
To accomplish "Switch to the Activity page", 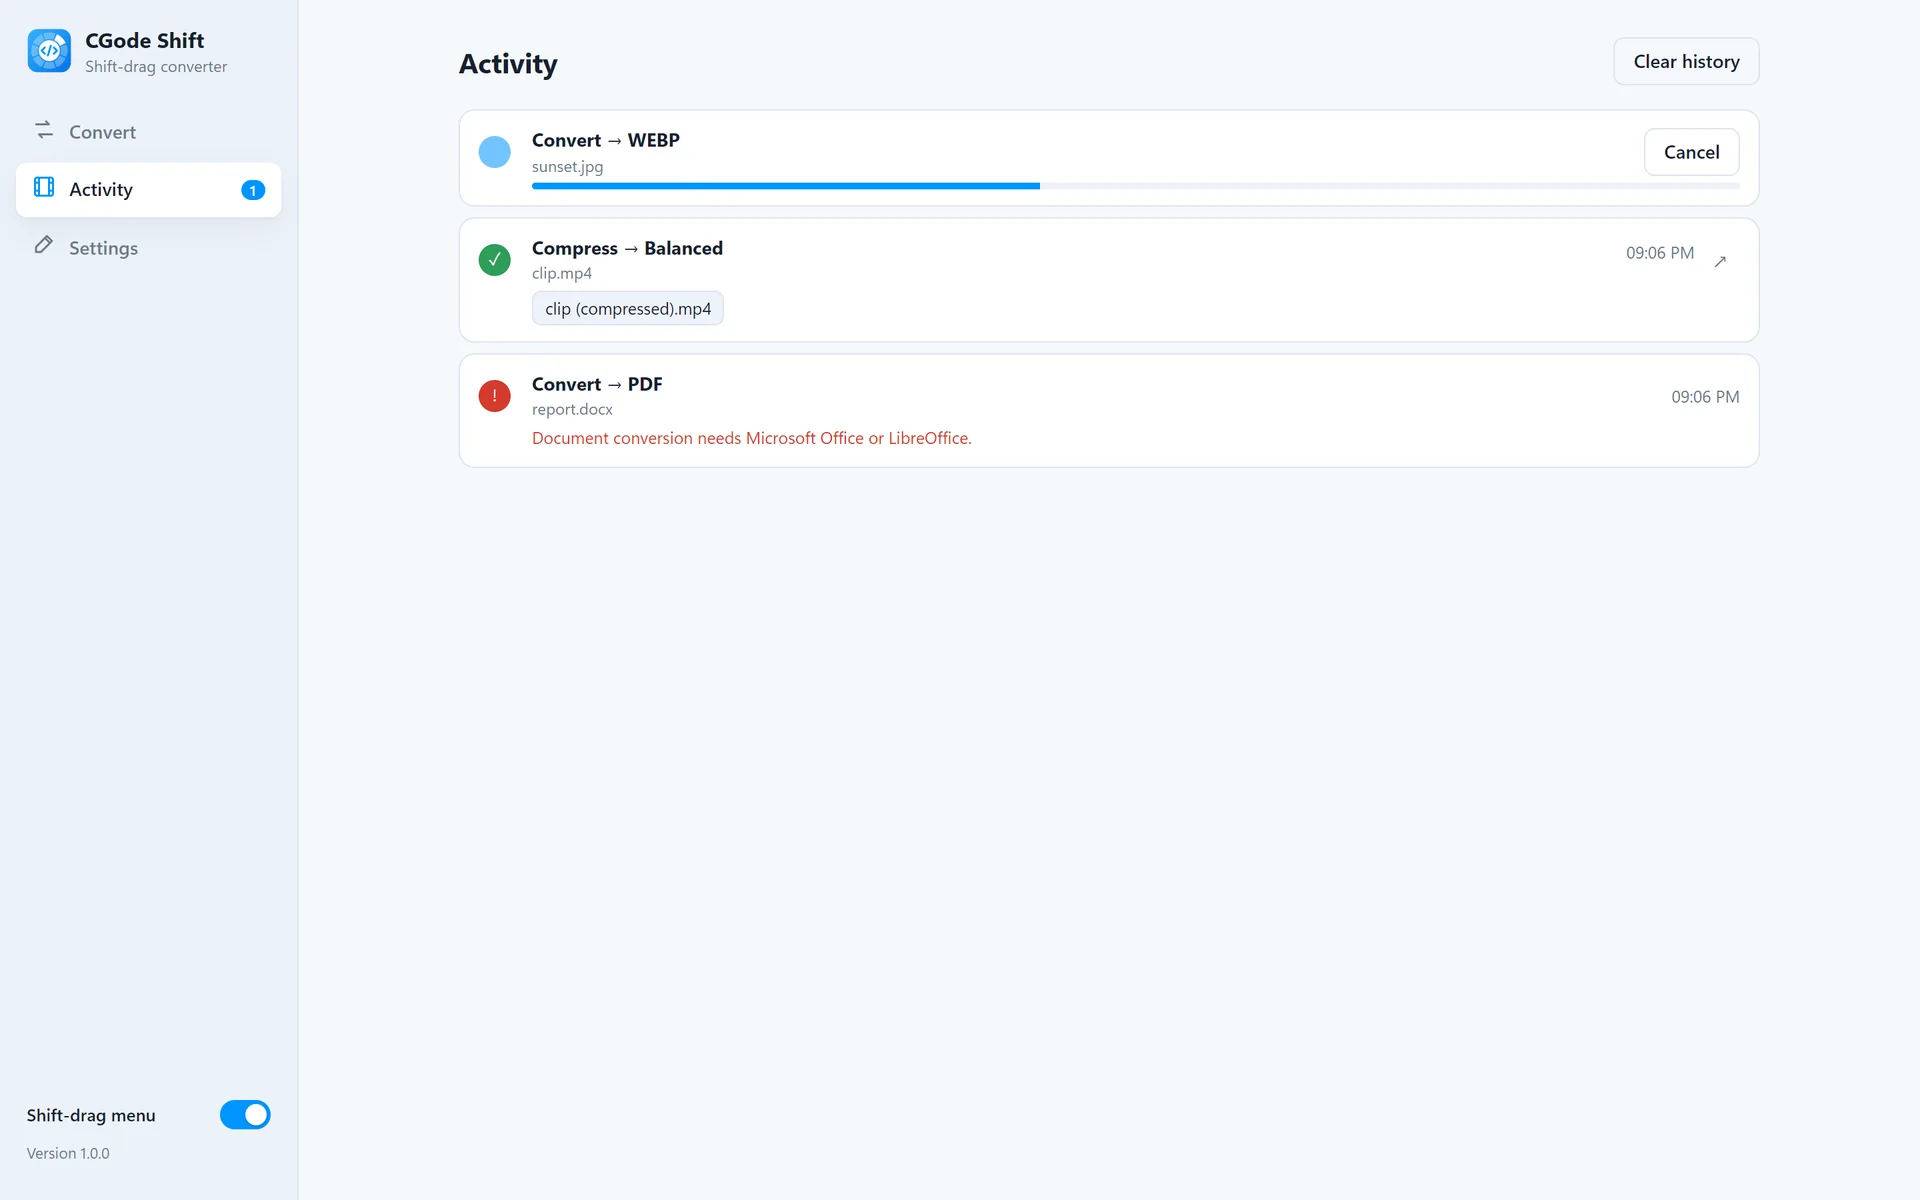I will 149,190.
